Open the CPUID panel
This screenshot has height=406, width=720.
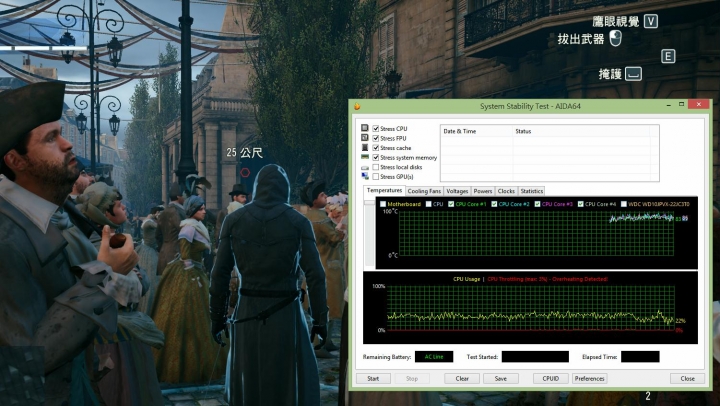(551, 378)
